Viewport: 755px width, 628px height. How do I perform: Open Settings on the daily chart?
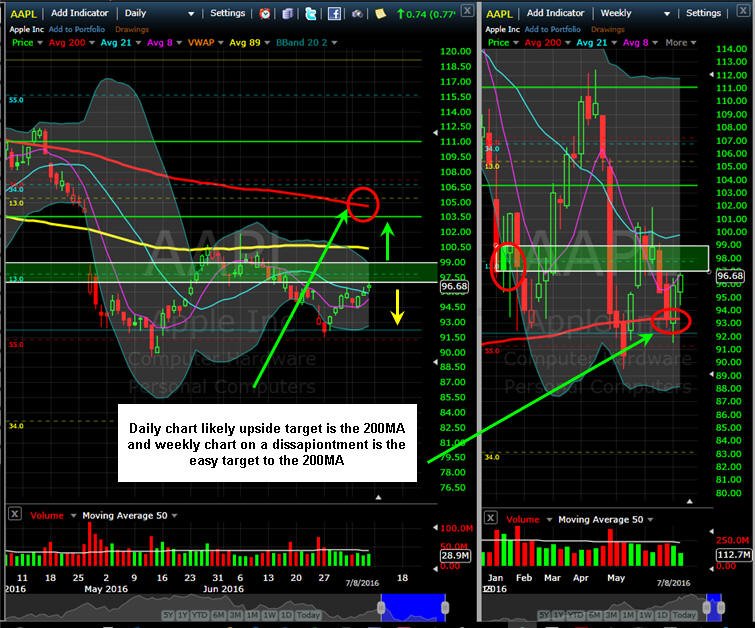(x=227, y=13)
